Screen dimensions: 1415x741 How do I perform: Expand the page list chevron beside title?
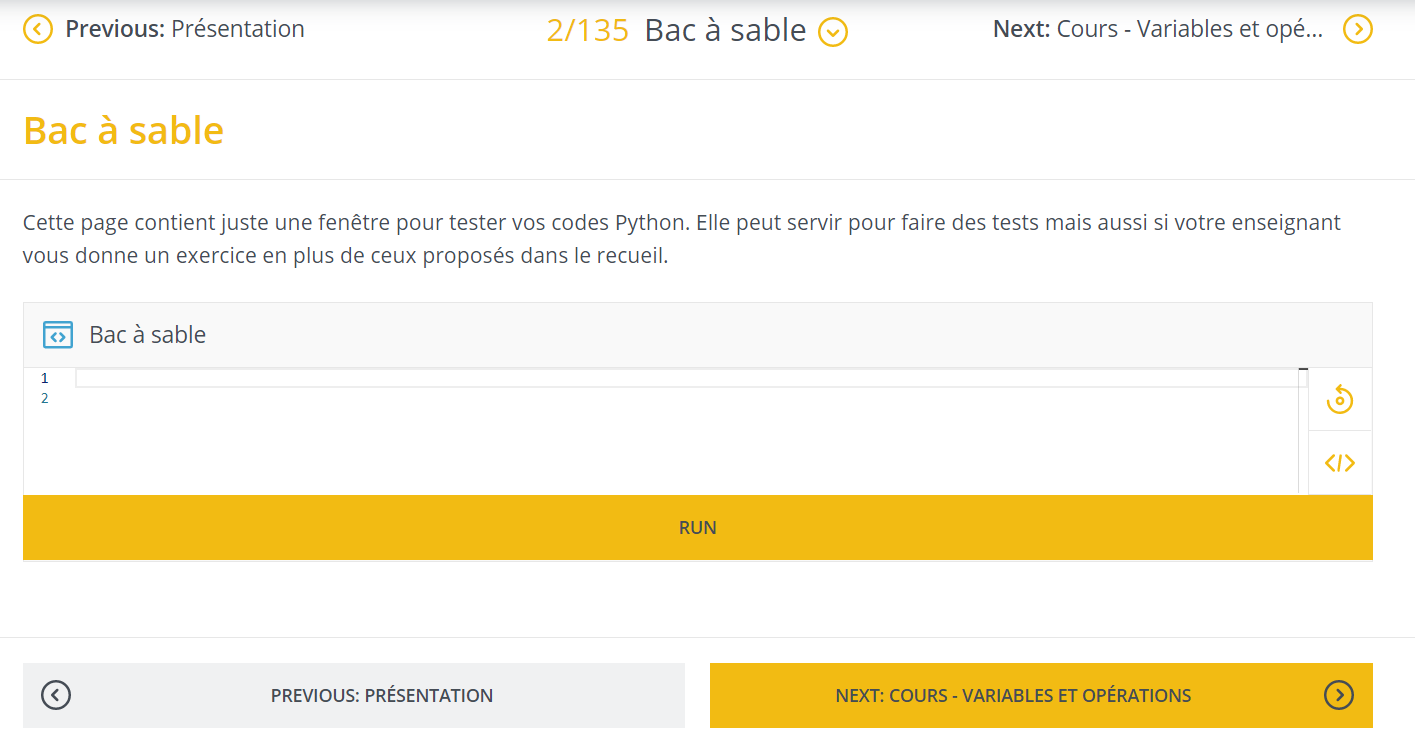[x=833, y=33]
